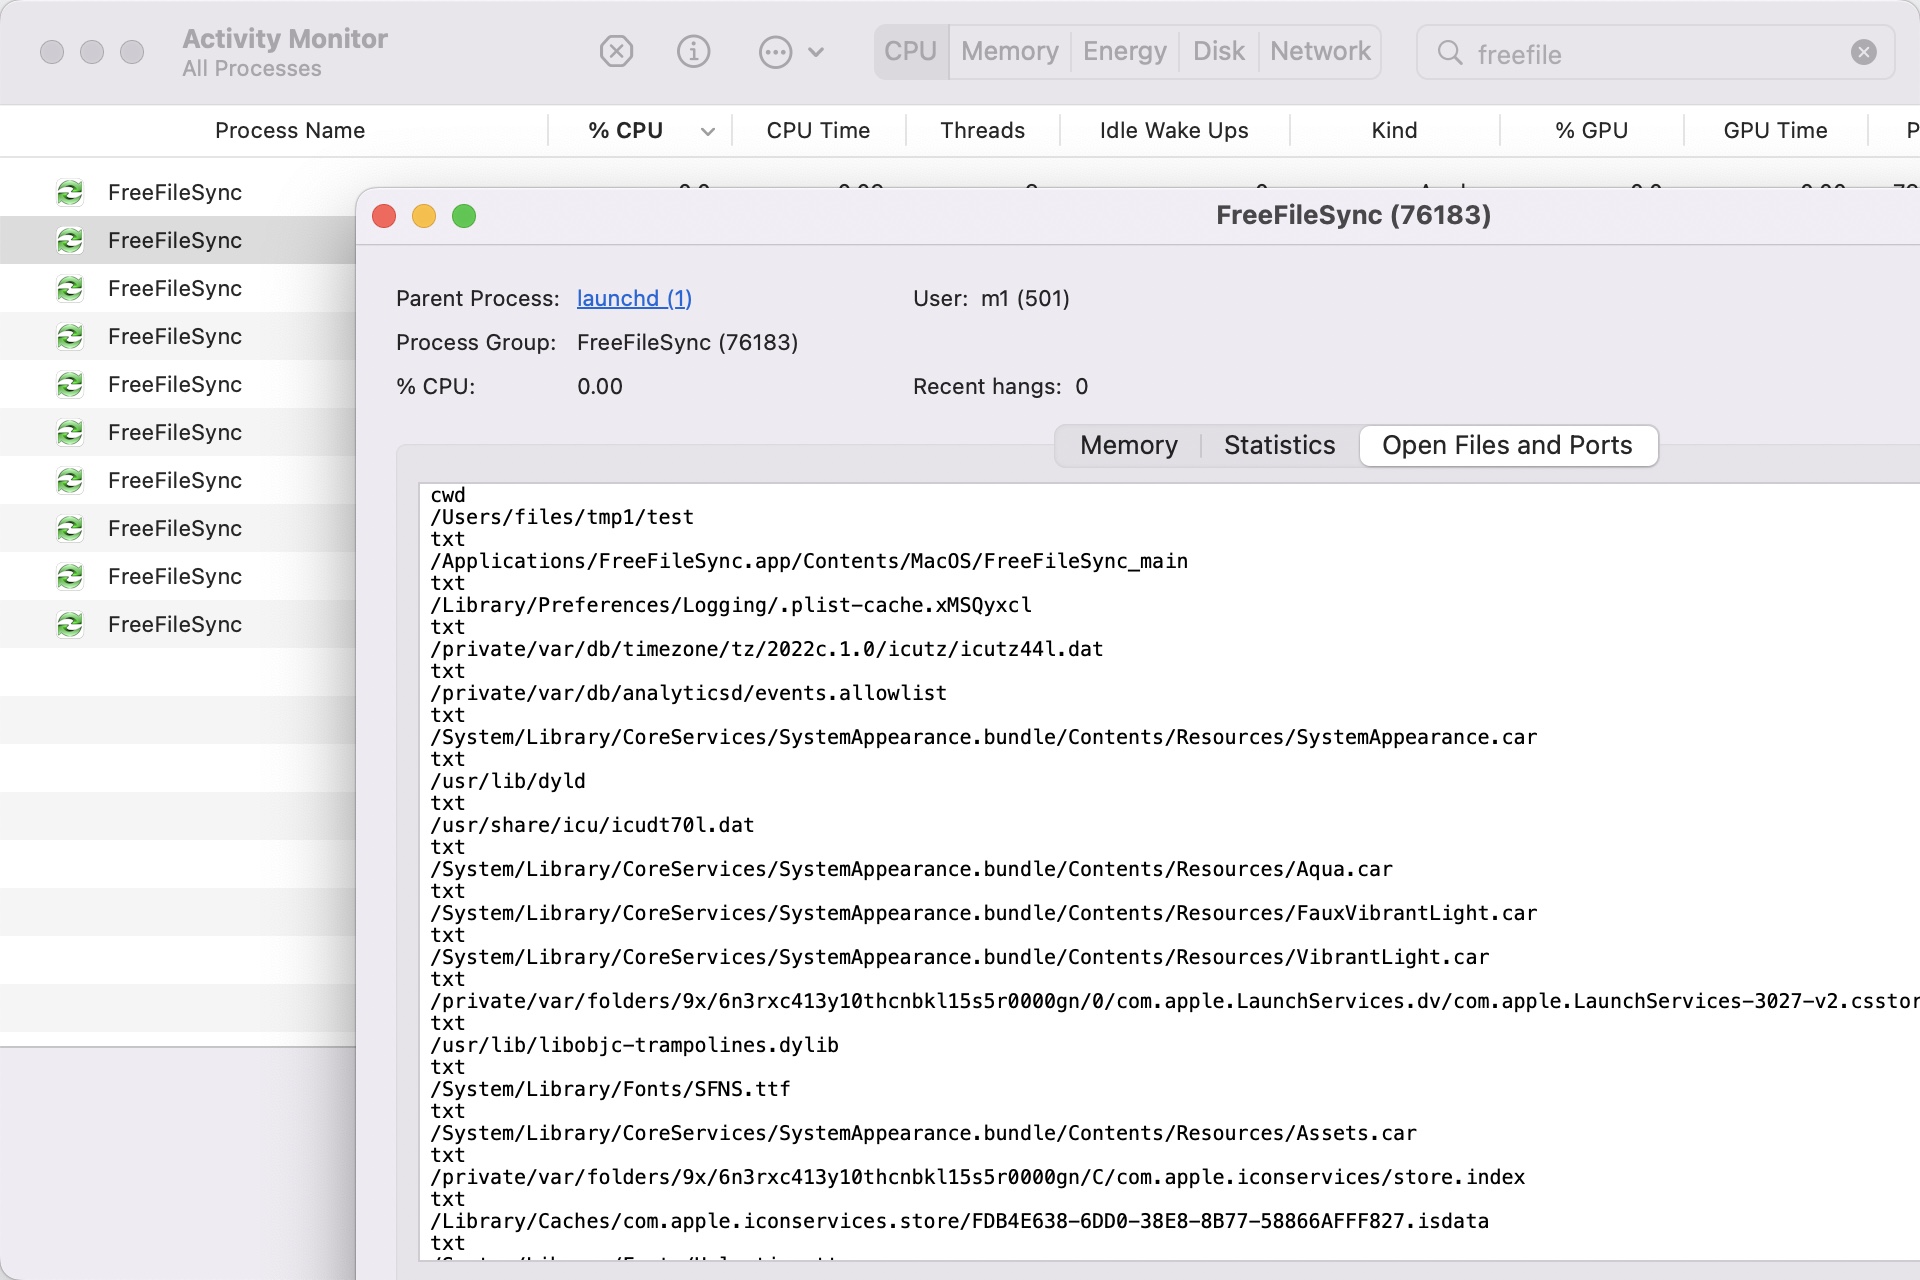This screenshot has height=1280, width=1920.
Task: Click the 'All Processes' subtitle text
Action: point(252,69)
